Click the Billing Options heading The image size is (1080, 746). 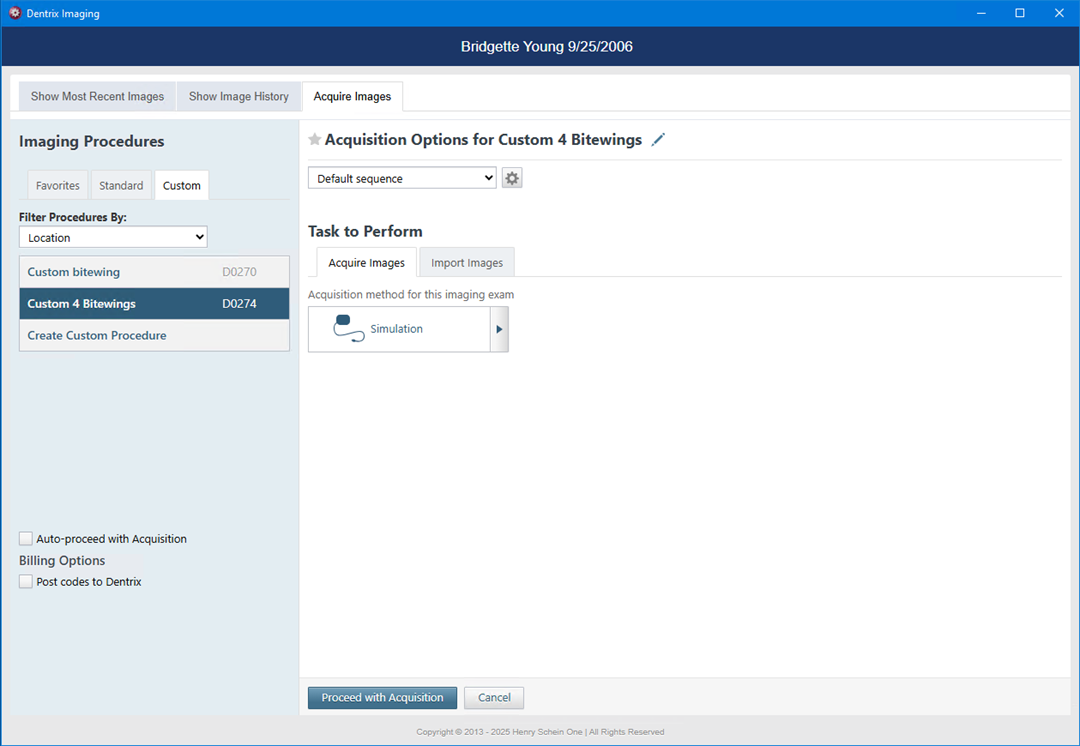pyautogui.click(x=62, y=561)
